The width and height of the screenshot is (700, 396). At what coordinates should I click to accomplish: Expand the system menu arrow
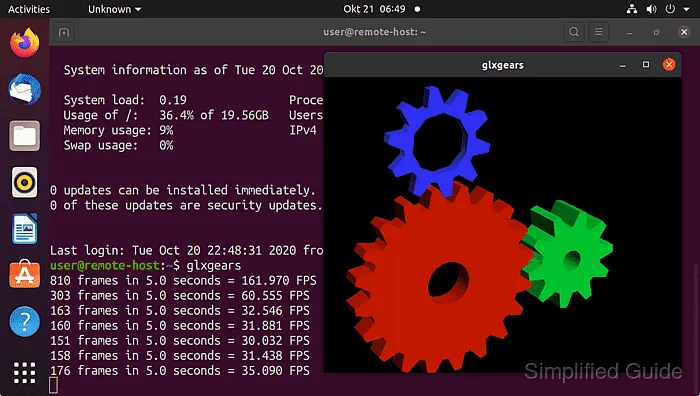686,9
